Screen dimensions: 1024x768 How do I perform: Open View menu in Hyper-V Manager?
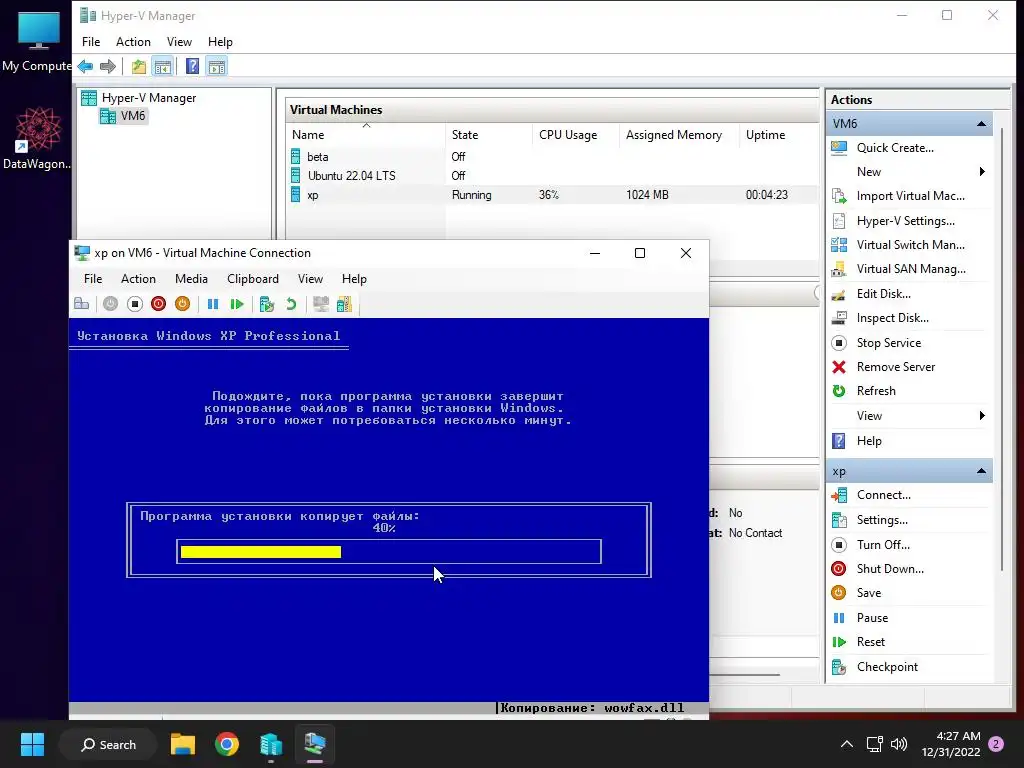pyautogui.click(x=179, y=42)
